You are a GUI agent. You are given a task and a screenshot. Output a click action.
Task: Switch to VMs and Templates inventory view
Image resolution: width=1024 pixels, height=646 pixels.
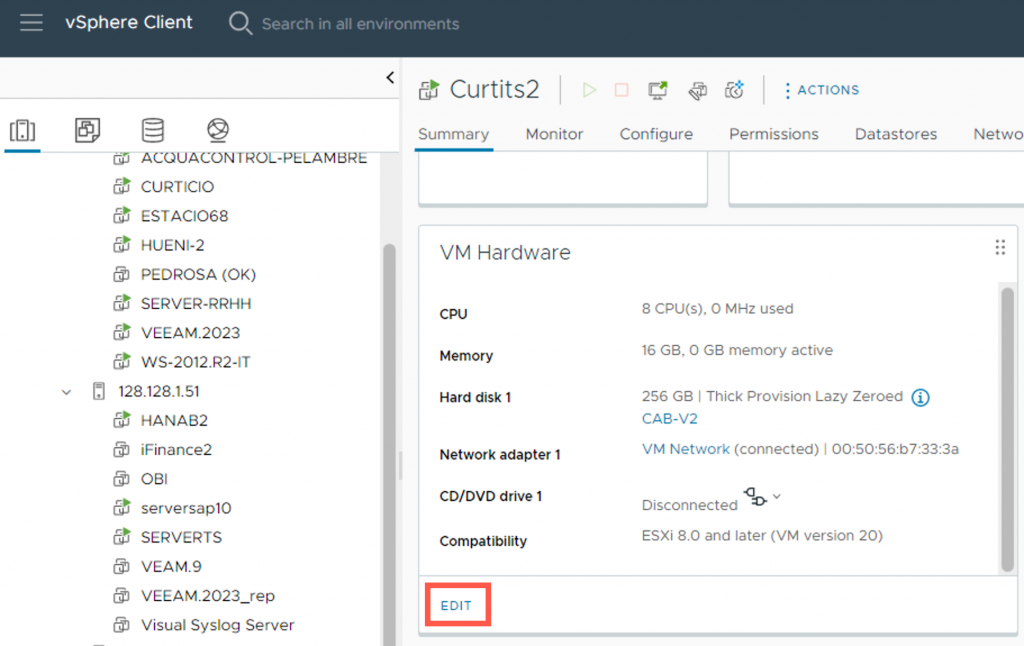[x=88, y=130]
